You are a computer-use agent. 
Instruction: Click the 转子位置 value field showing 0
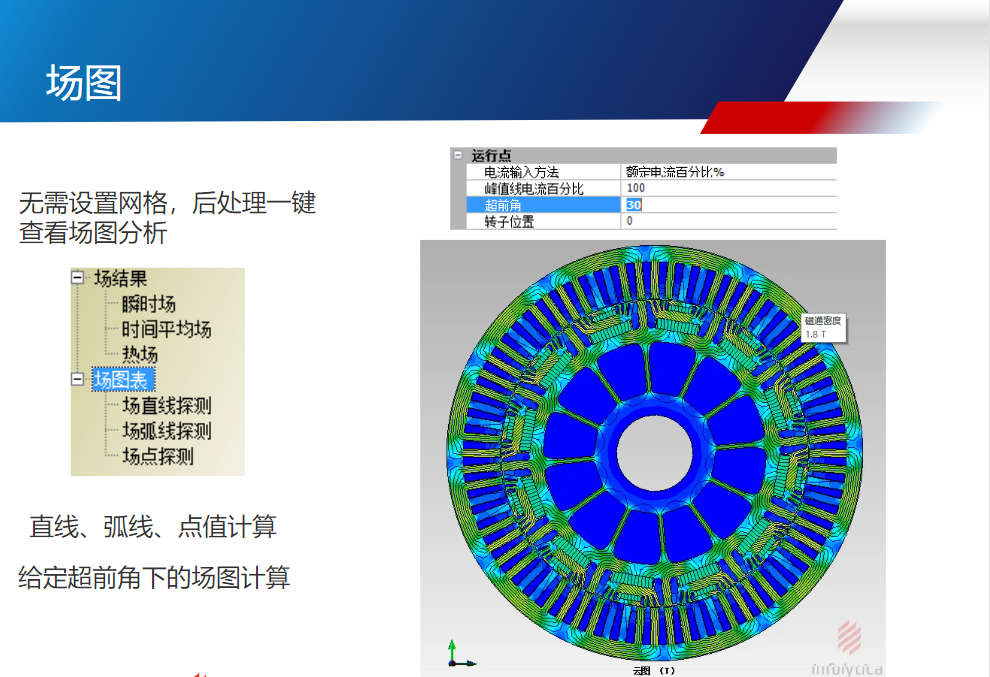630,221
